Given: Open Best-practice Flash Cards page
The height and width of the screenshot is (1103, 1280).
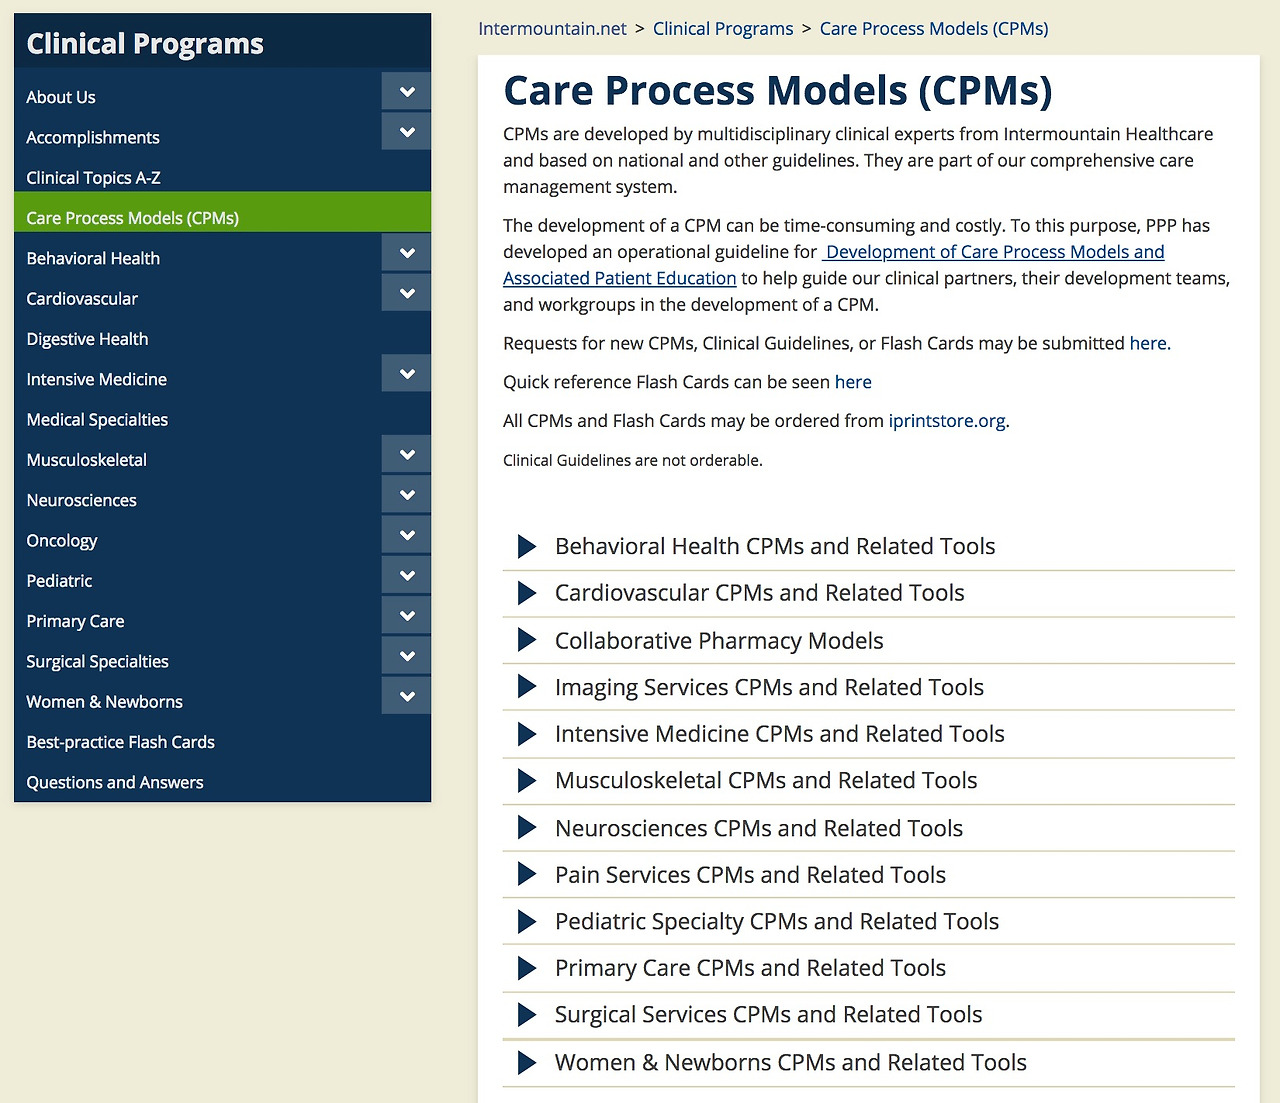Looking at the screenshot, I should 121,742.
